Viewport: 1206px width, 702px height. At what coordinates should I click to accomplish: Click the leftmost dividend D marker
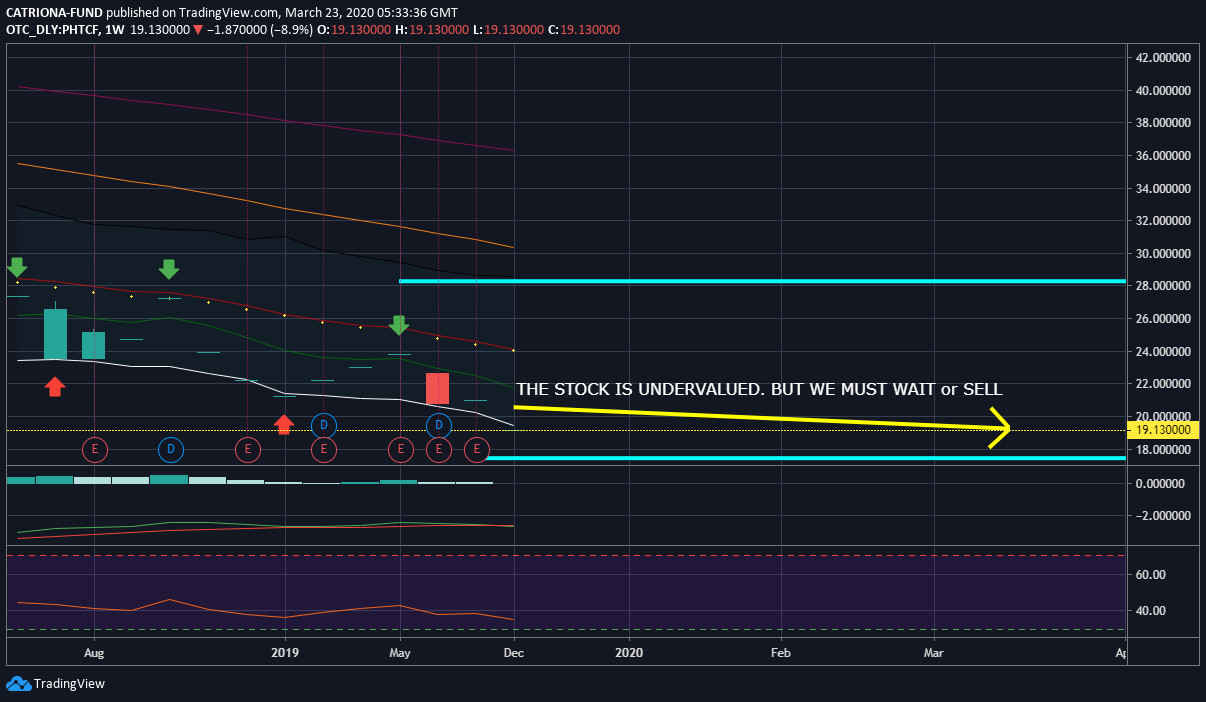pos(170,450)
